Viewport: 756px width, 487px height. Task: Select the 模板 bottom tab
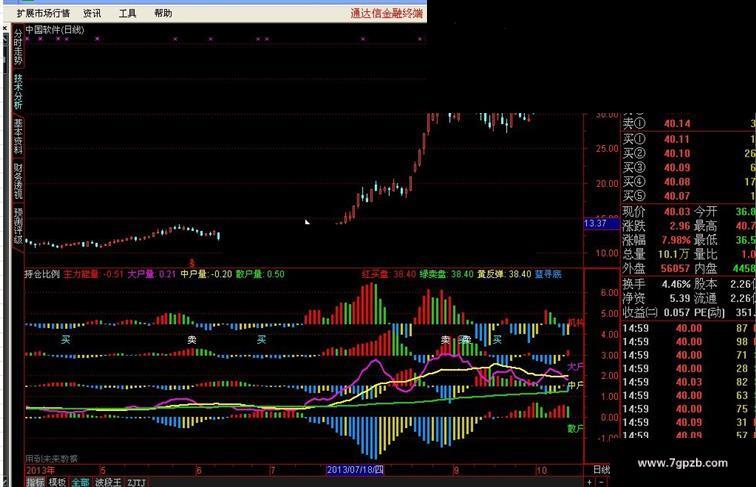(x=57, y=482)
